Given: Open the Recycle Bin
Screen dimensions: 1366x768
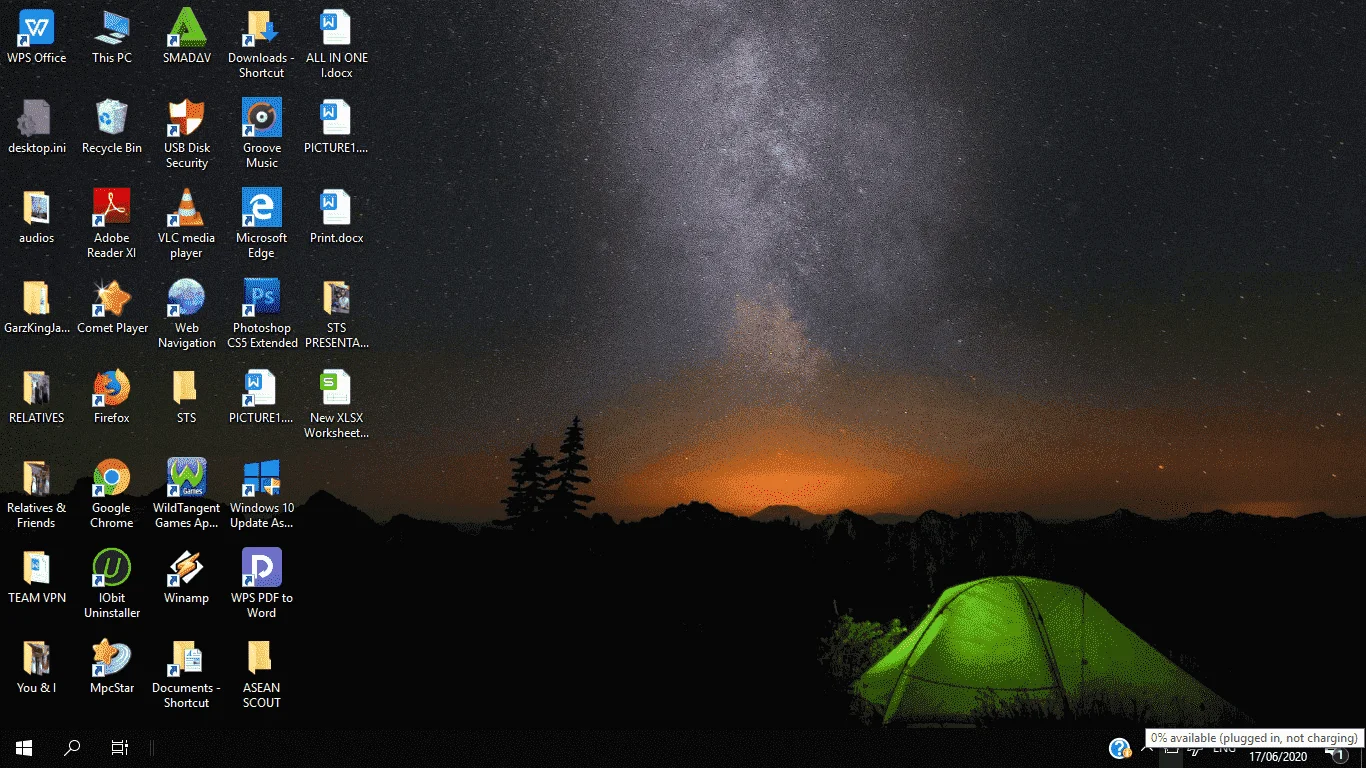Looking at the screenshot, I should point(112,127).
